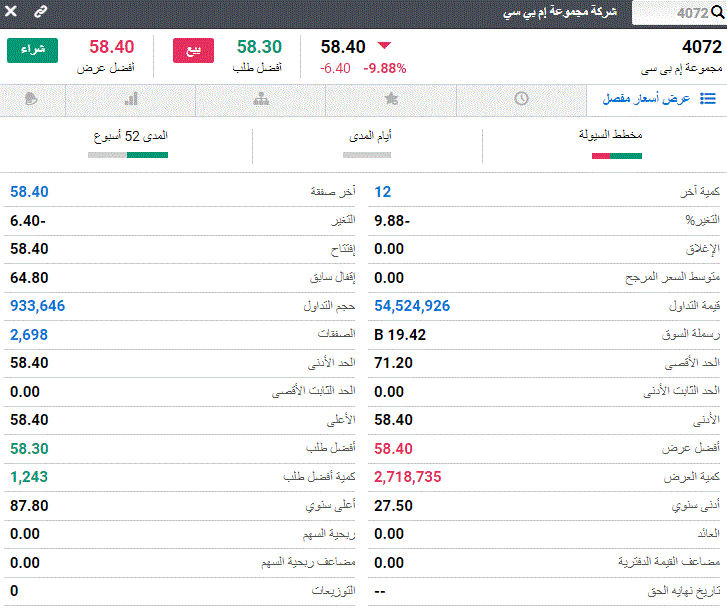Select the عرض أسعار مفصل tab

point(657,99)
